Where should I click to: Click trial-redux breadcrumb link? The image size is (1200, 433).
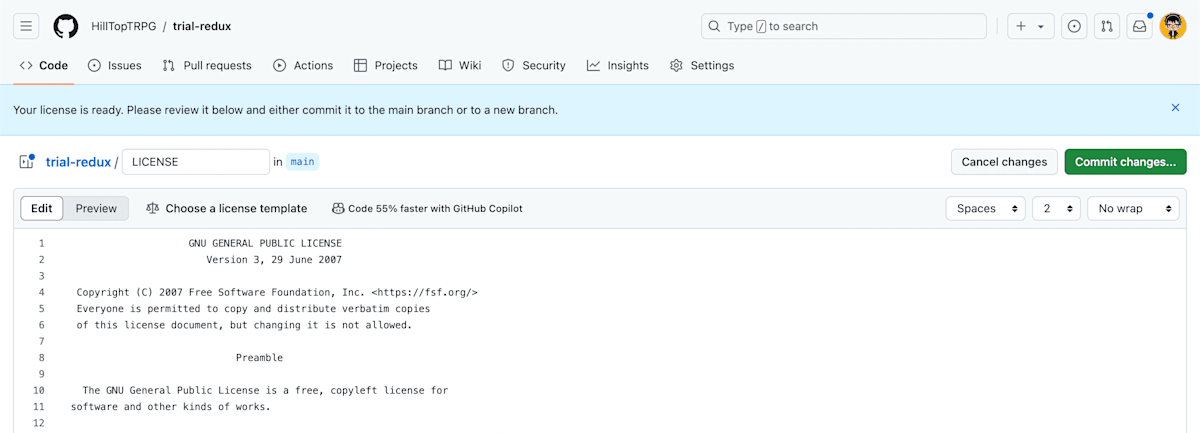[78, 161]
